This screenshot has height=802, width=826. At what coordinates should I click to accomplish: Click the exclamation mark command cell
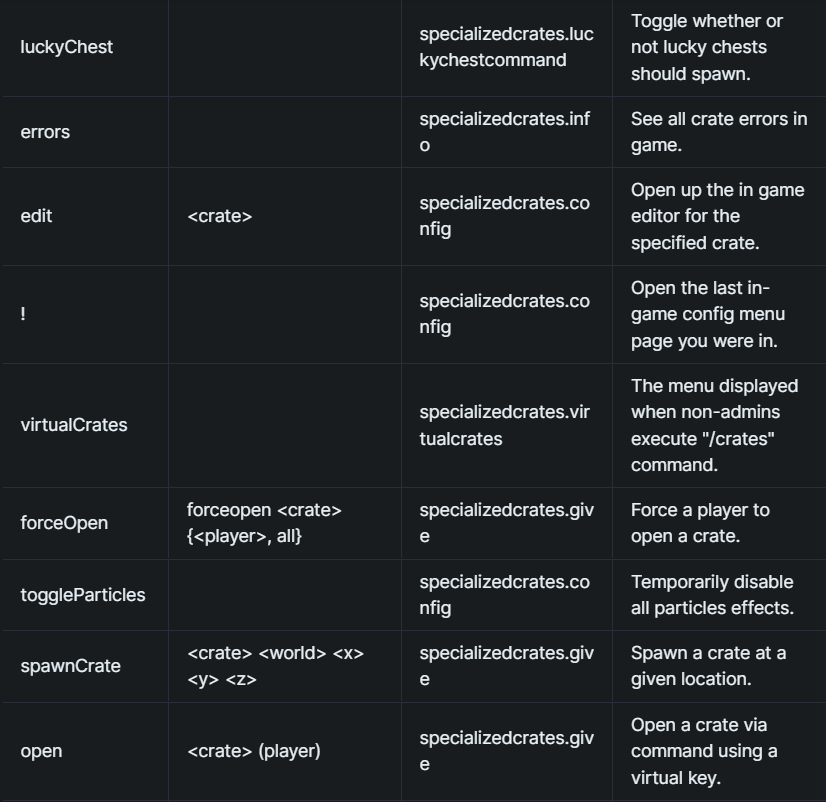(23, 314)
